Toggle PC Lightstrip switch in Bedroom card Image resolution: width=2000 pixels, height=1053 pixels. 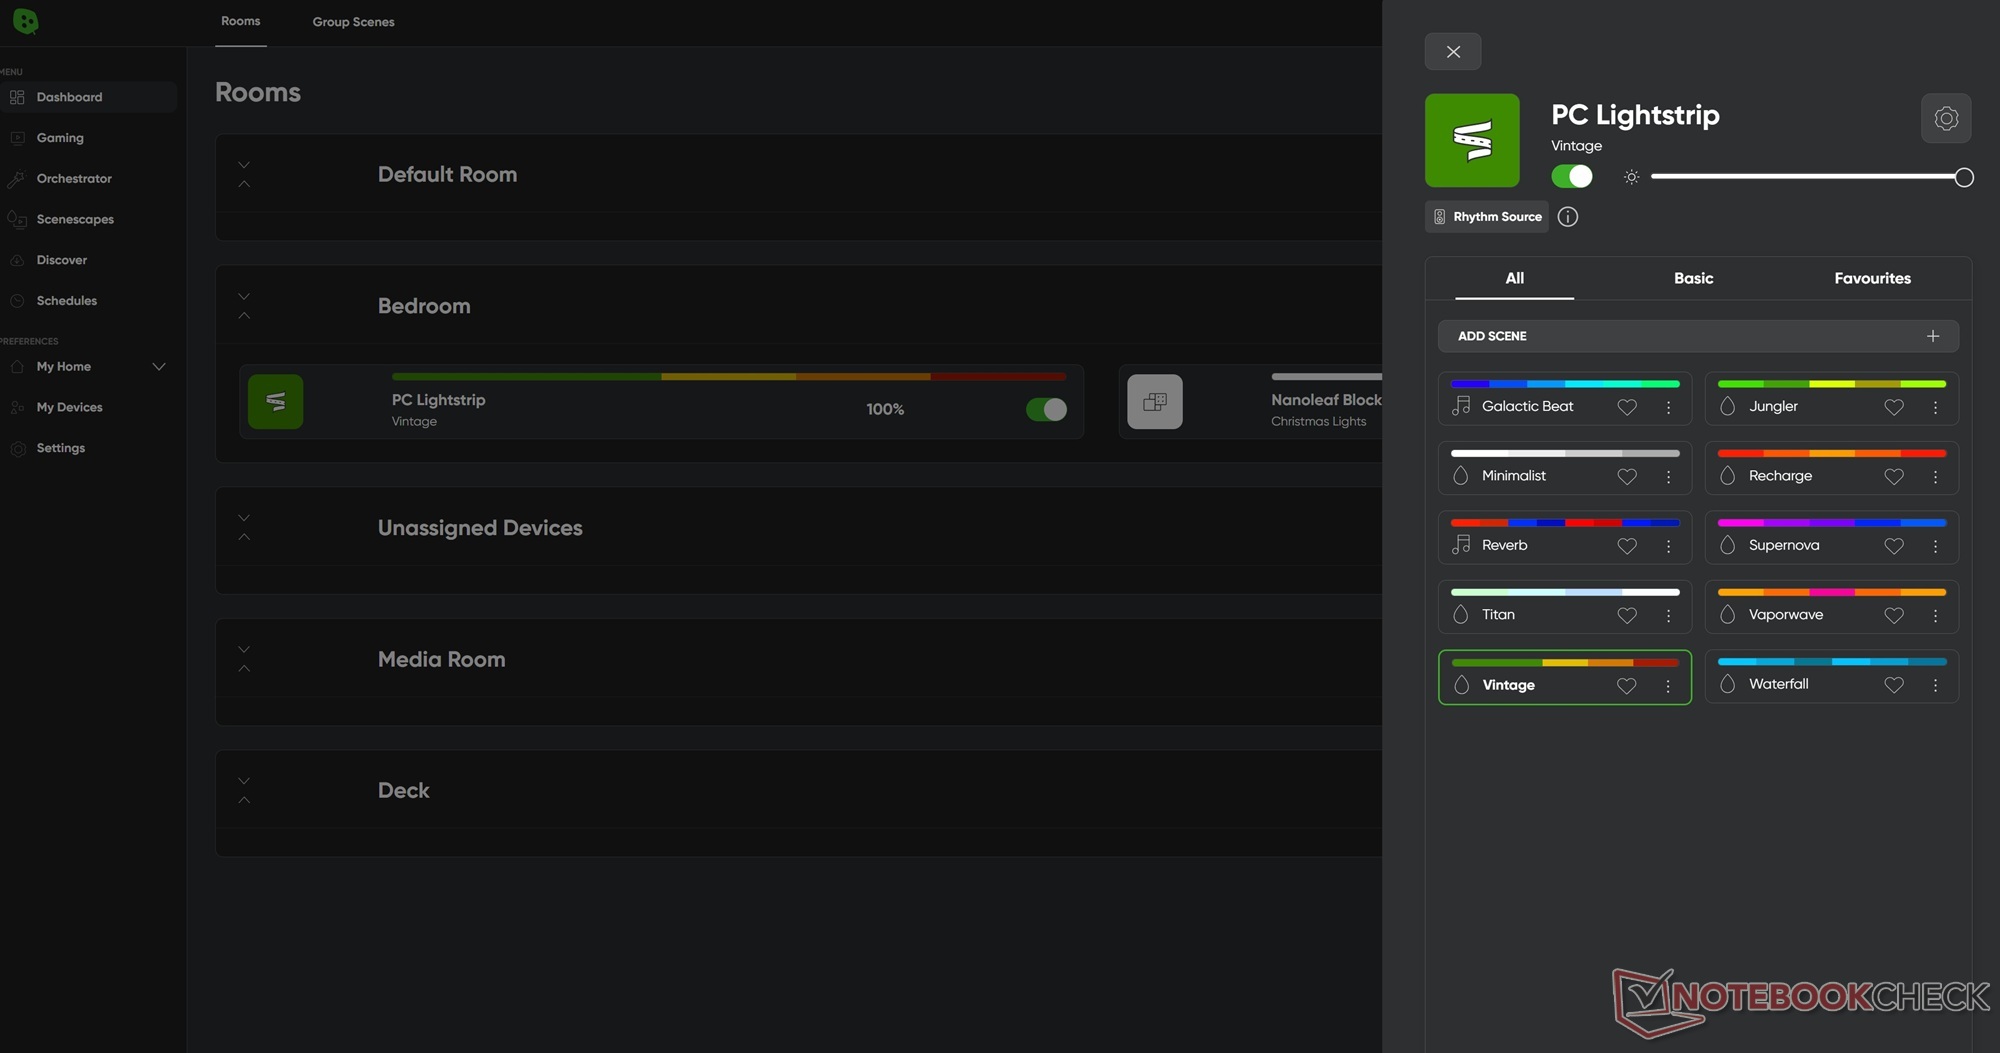click(1046, 409)
